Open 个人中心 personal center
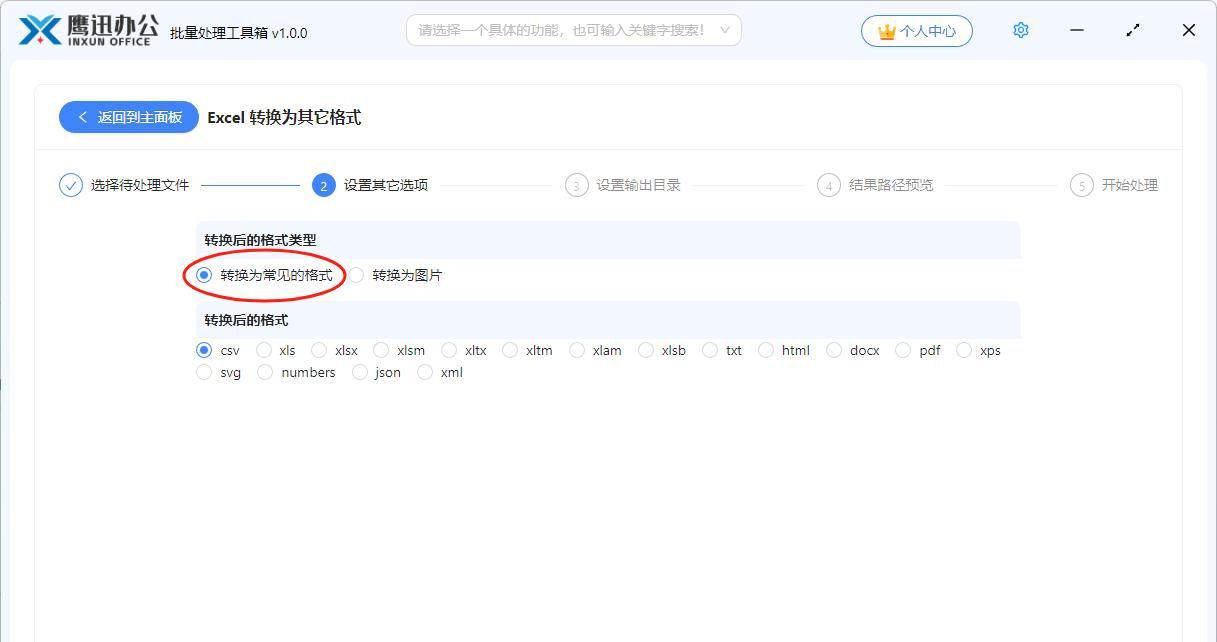The height and width of the screenshot is (642, 1217). tap(917, 30)
